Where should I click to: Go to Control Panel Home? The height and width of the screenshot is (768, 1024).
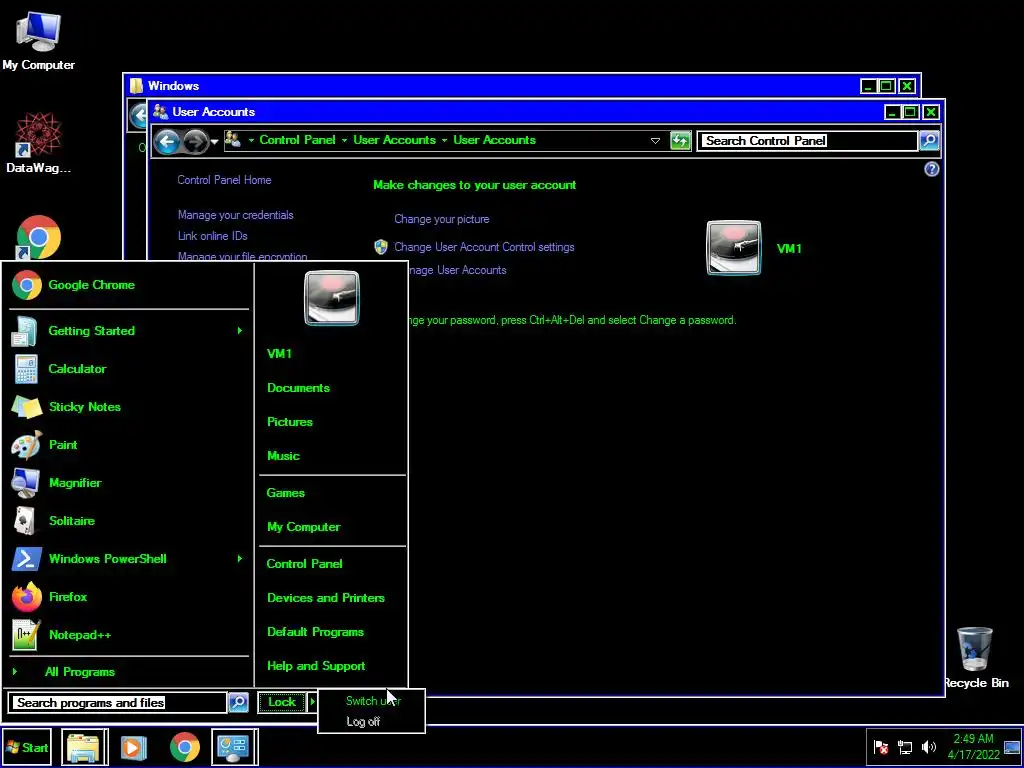coord(224,180)
